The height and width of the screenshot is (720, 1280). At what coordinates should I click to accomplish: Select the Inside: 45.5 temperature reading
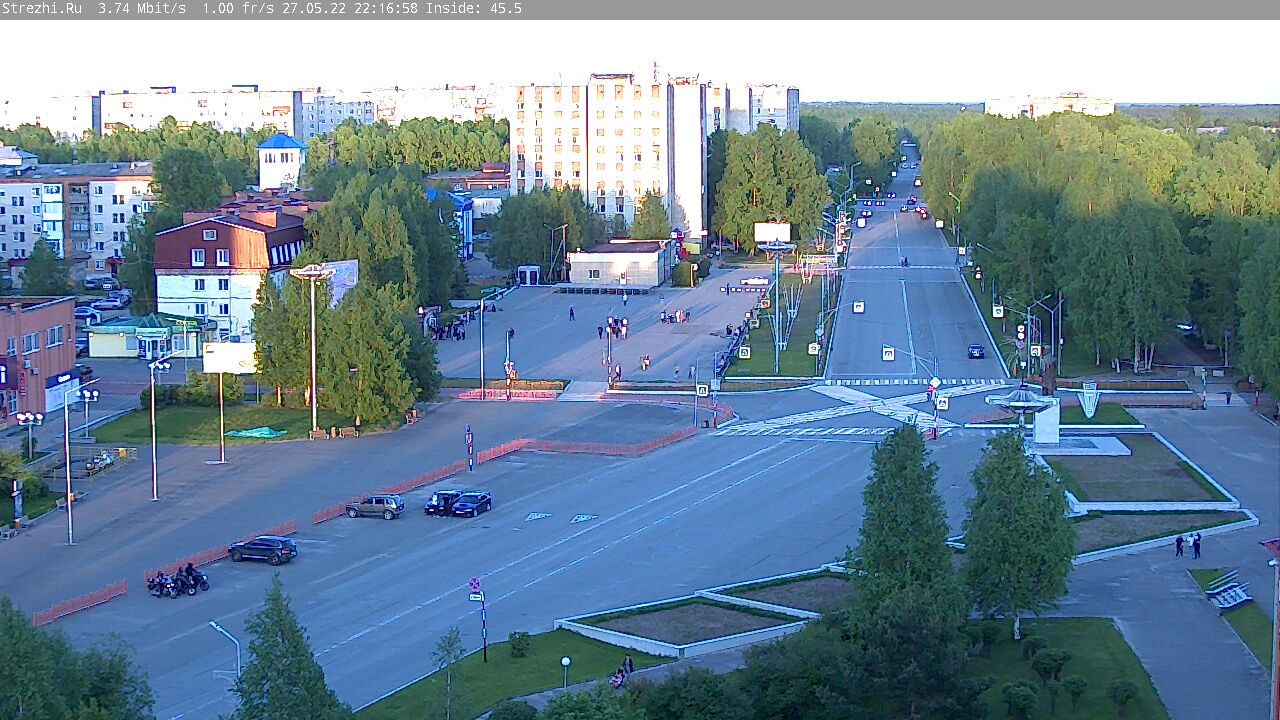tap(474, 9)
